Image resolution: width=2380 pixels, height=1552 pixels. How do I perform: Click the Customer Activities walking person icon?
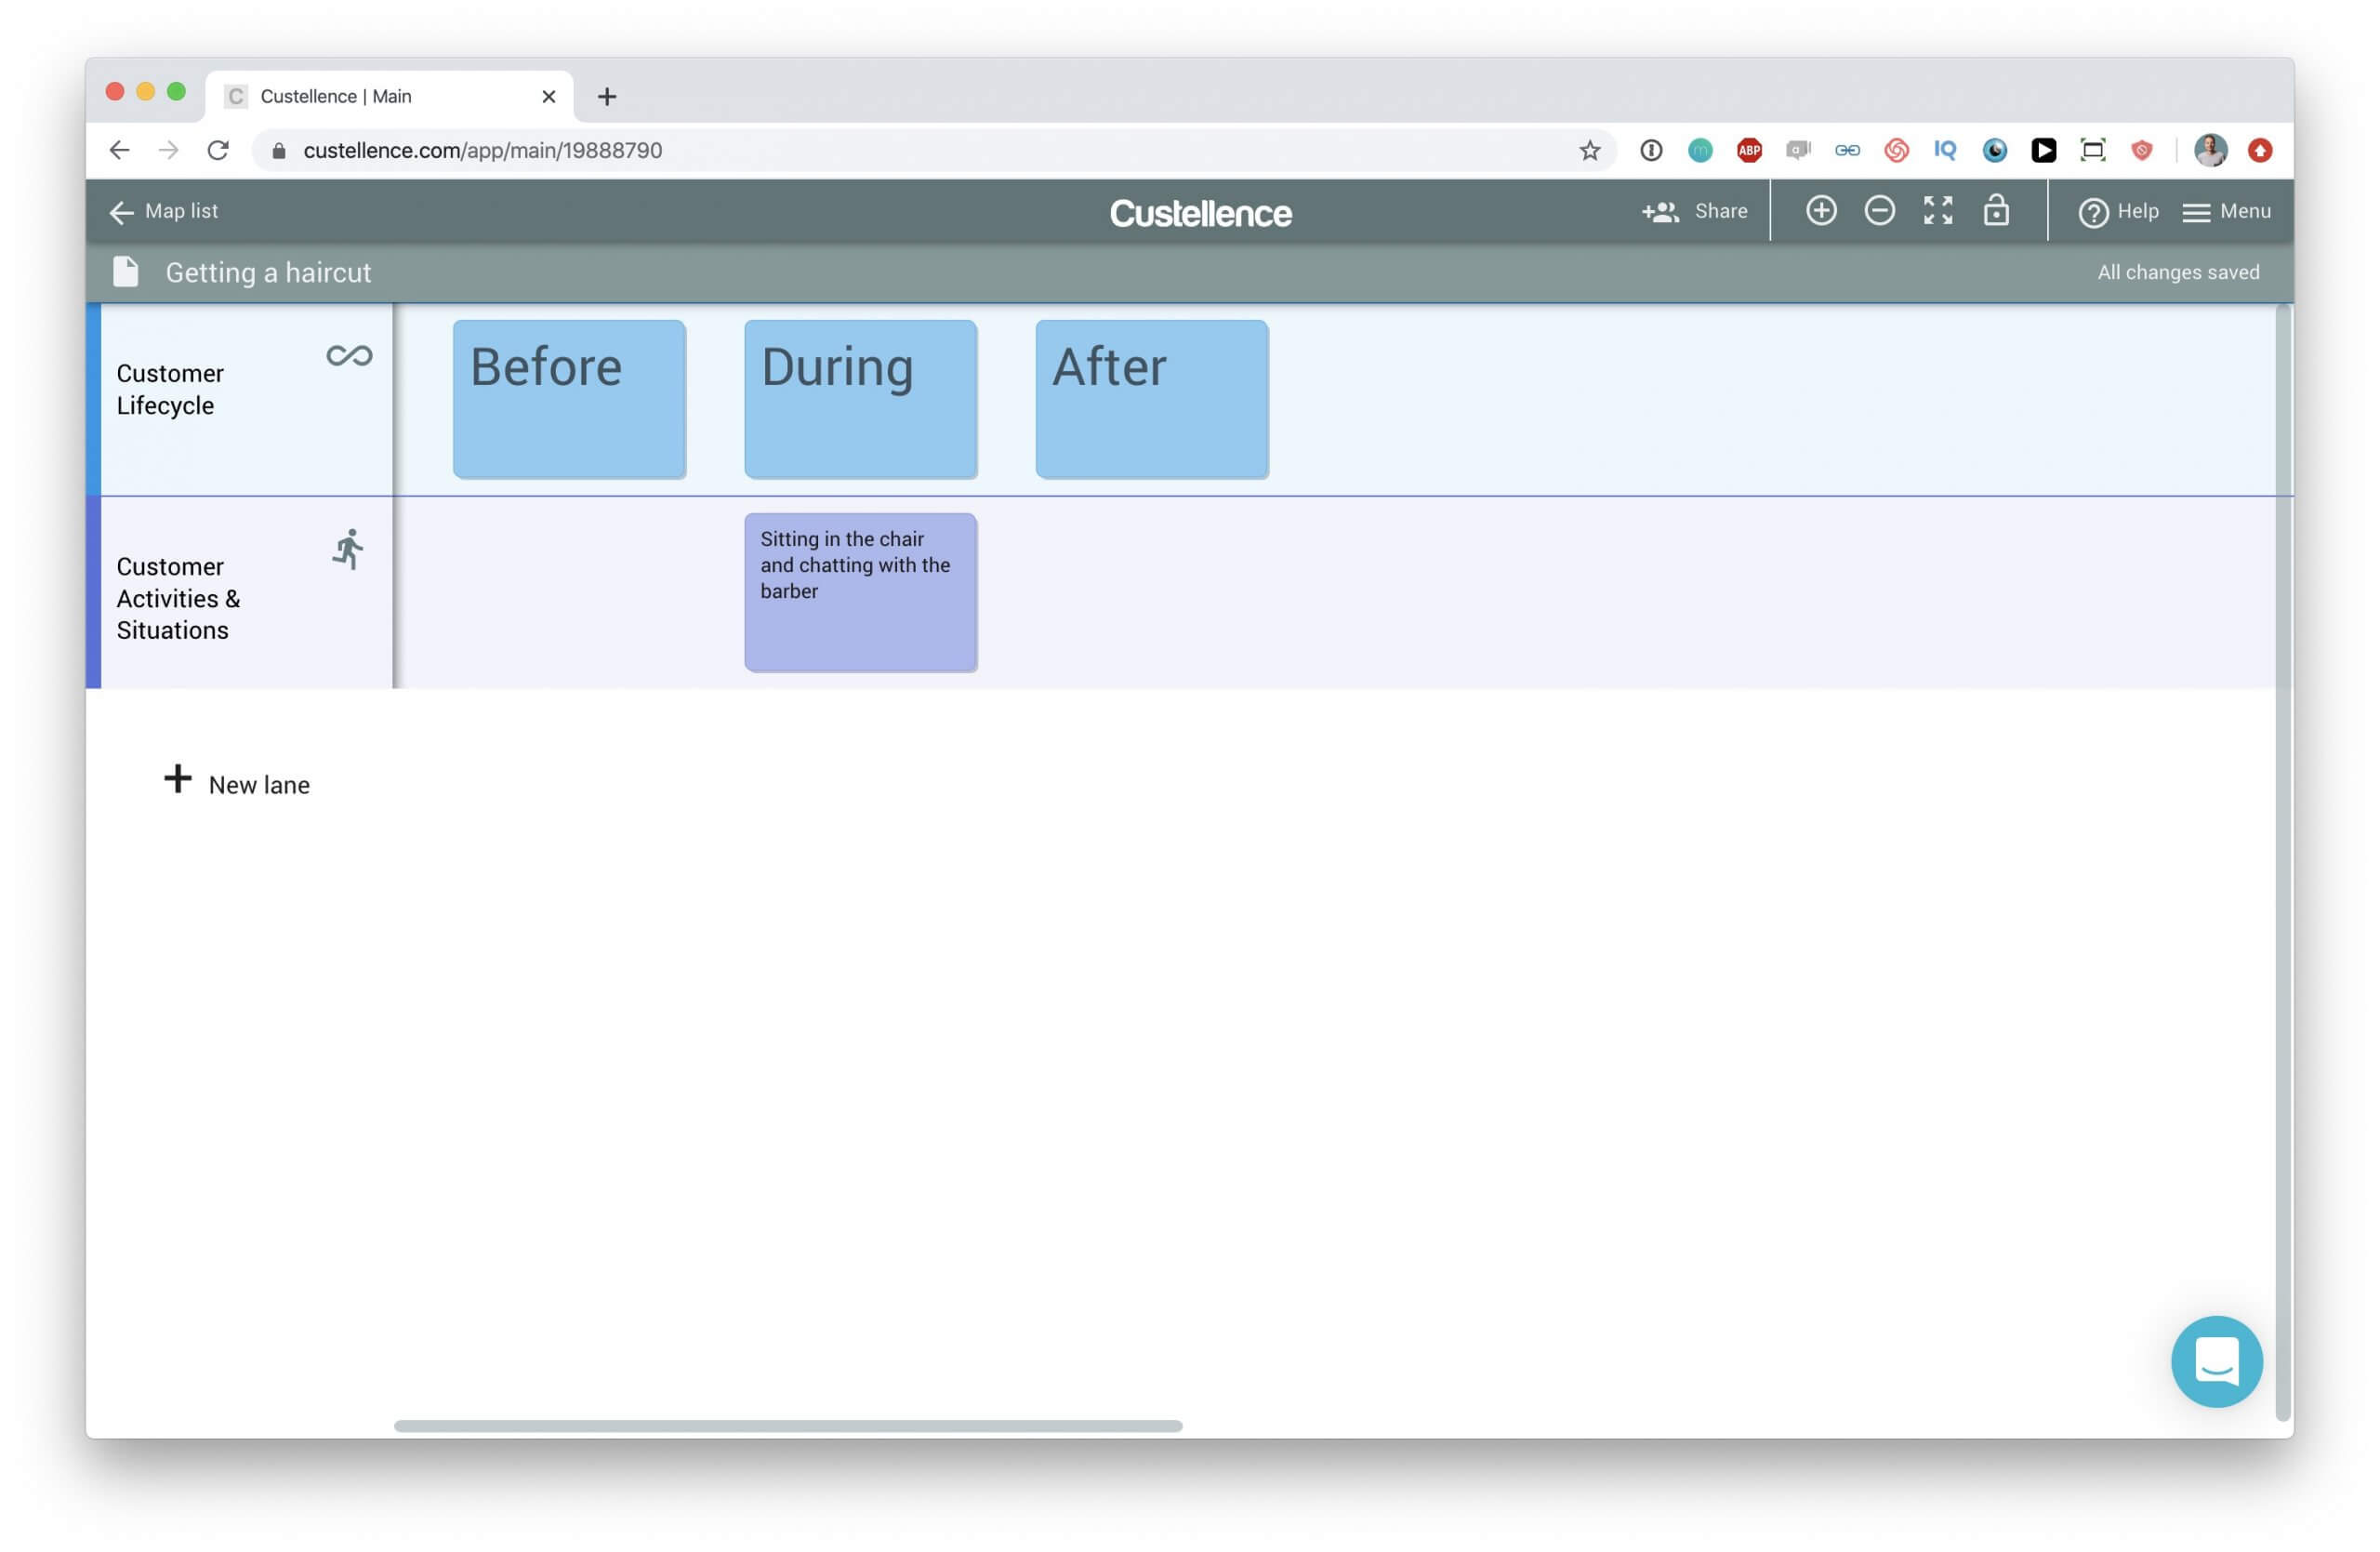pyautogui.click(x=347, y=547)
